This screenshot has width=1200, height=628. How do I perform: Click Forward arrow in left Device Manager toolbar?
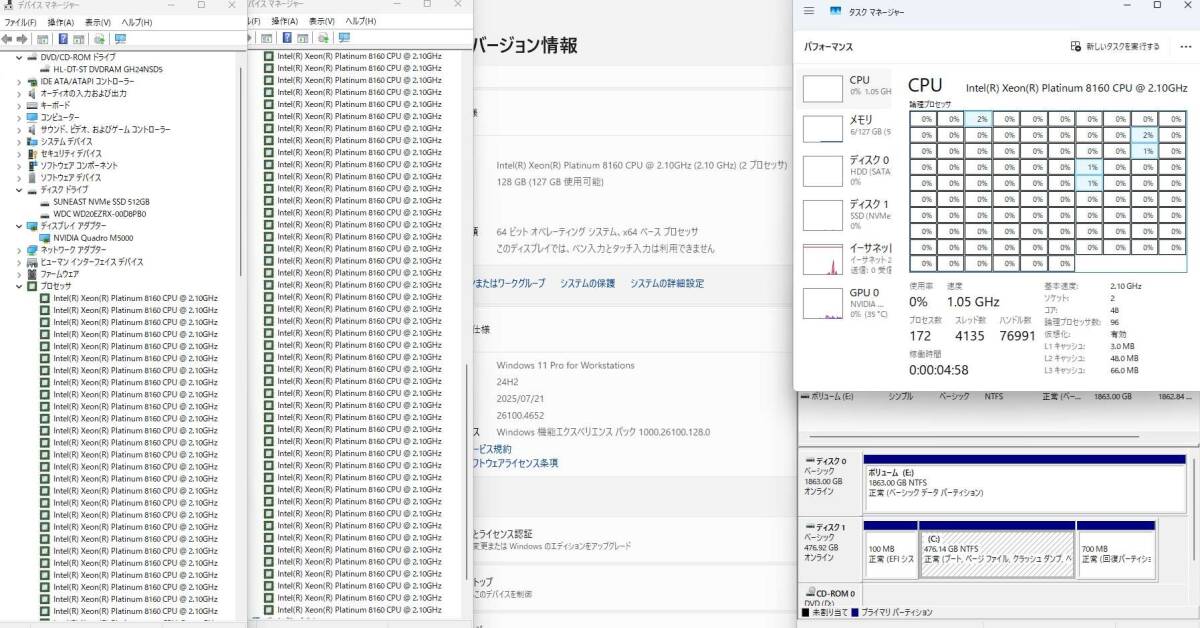[21, 39]
